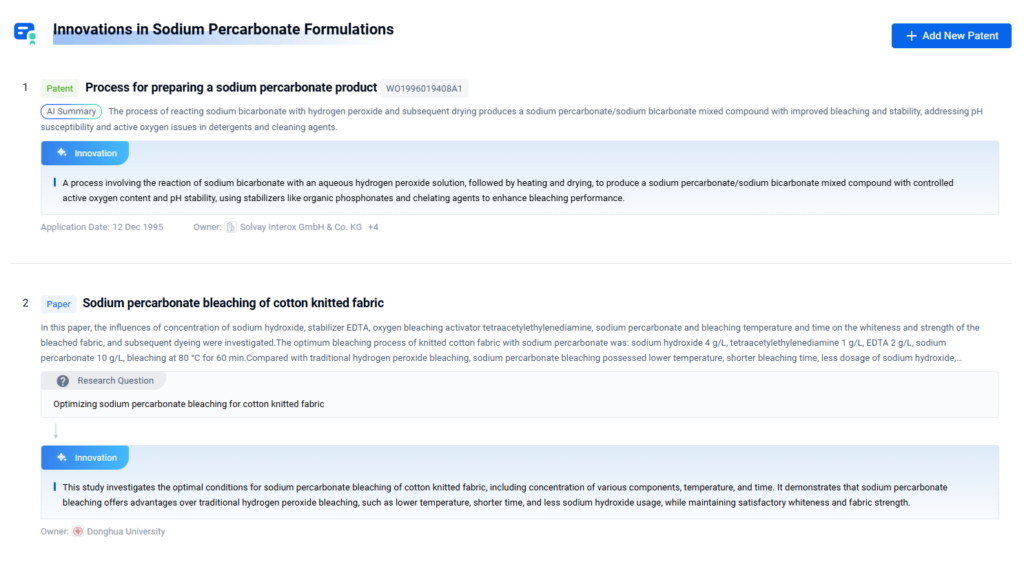The height and width of the screenshot is (562, 1024).
Task: Click the Research Question question-mark icon
Action: point(63,381)
